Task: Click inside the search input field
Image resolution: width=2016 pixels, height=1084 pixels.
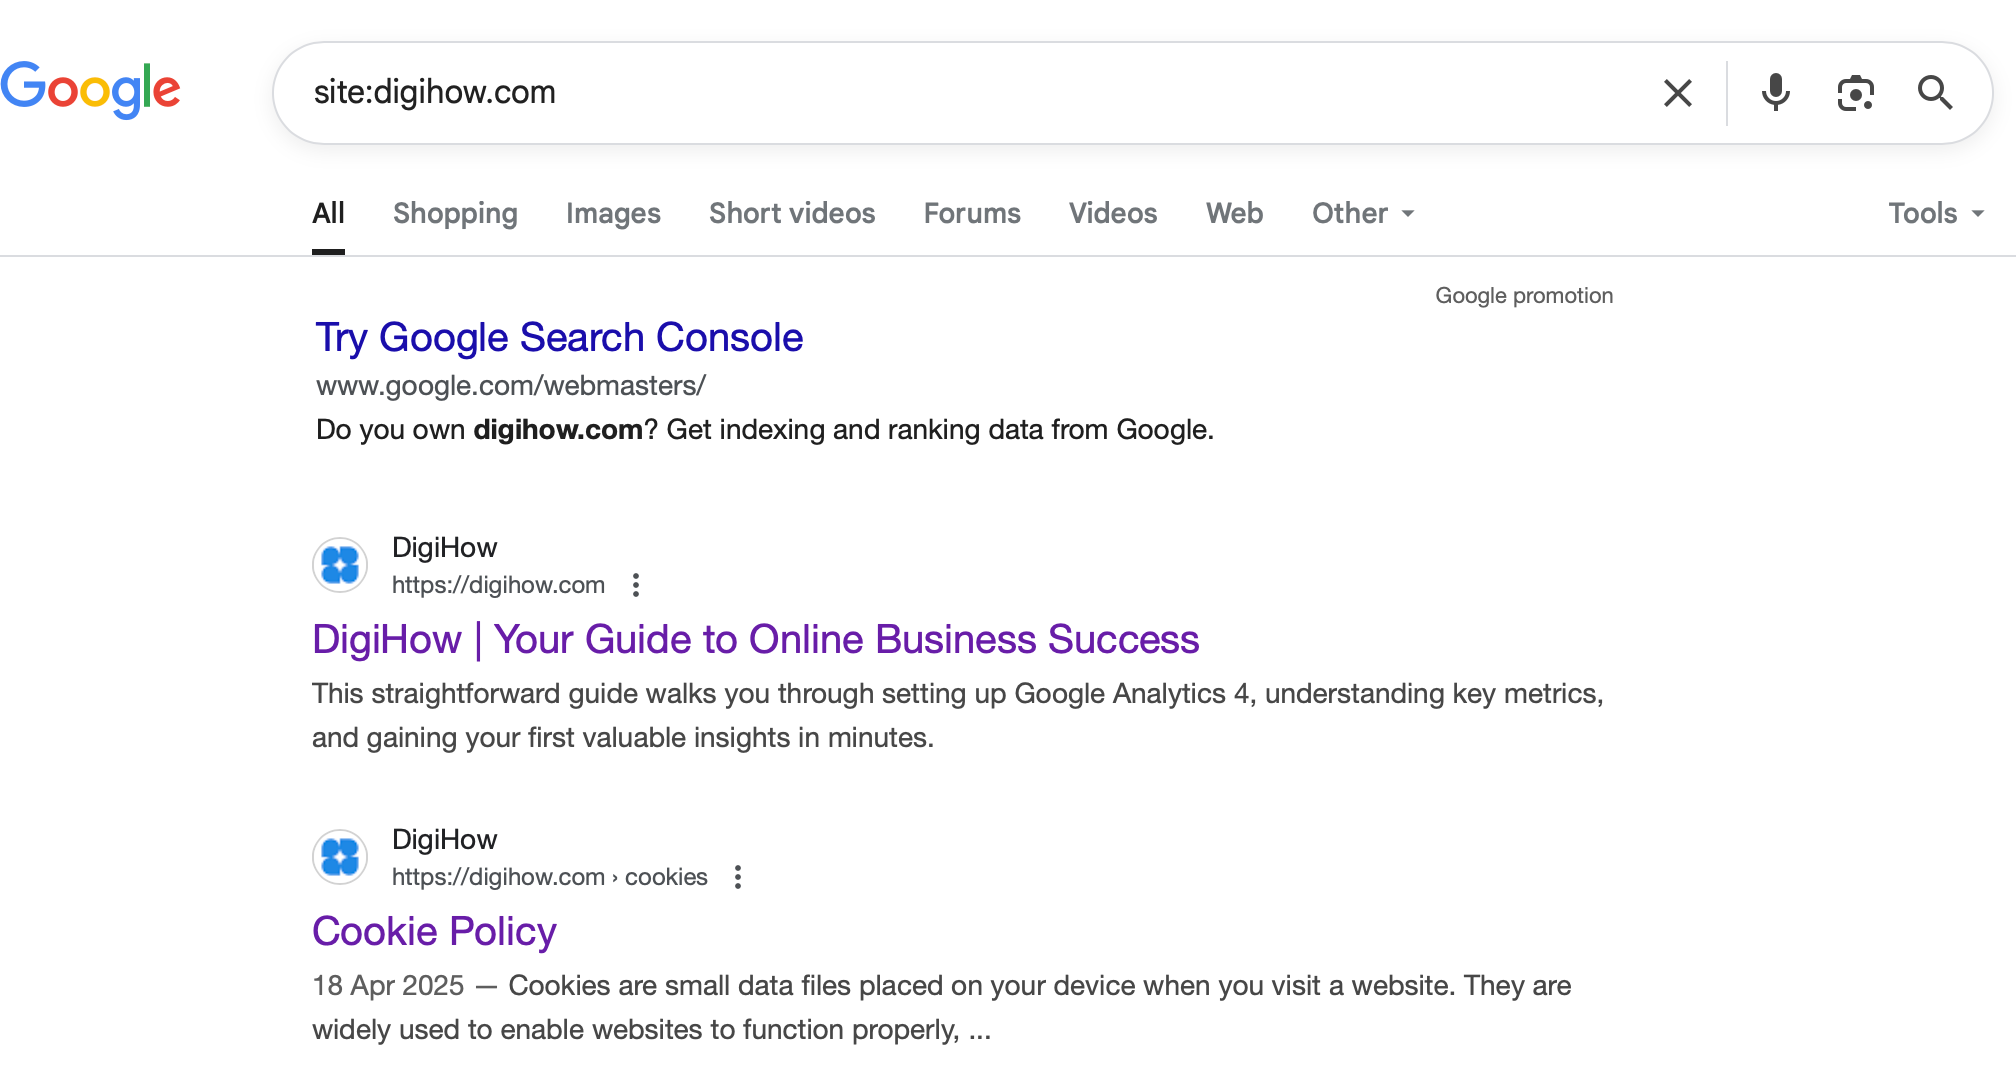Action: click(x=900, y=92)
